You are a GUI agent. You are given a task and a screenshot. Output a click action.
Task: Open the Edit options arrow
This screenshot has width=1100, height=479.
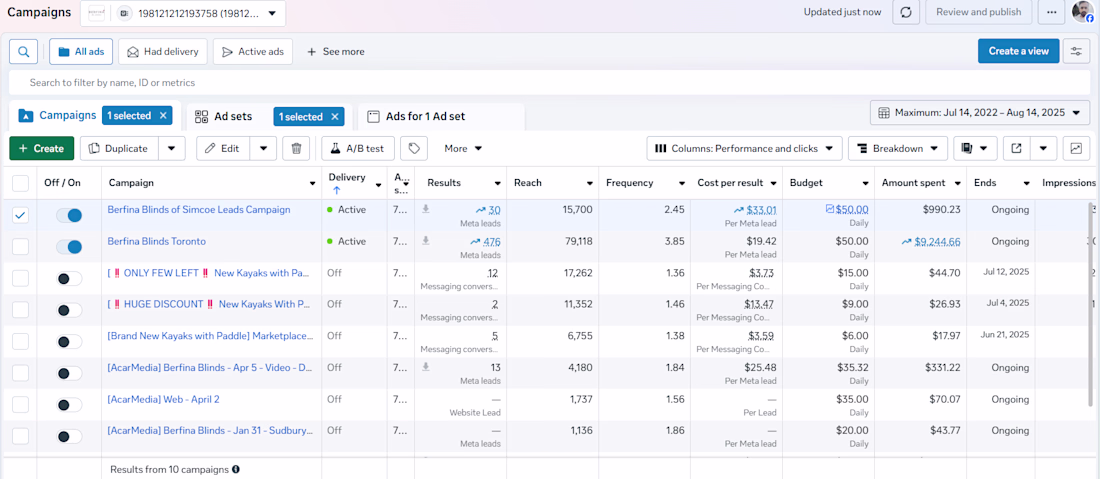pyautogui.click(x=263, y=149)
